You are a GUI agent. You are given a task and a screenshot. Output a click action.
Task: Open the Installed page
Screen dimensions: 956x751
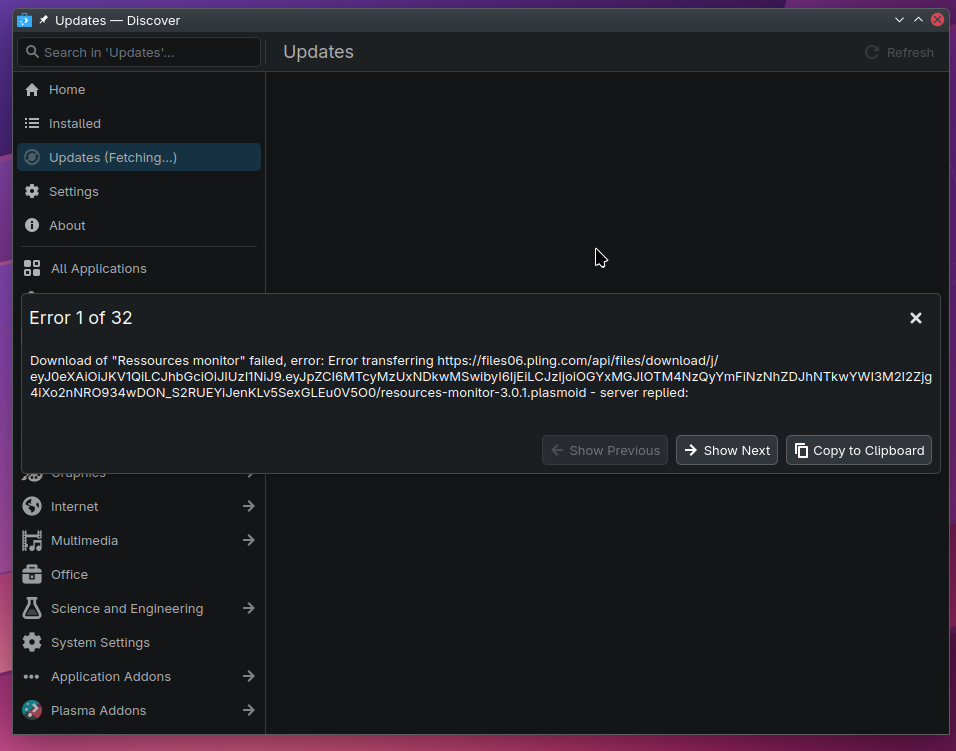click(x=139, y=124)
